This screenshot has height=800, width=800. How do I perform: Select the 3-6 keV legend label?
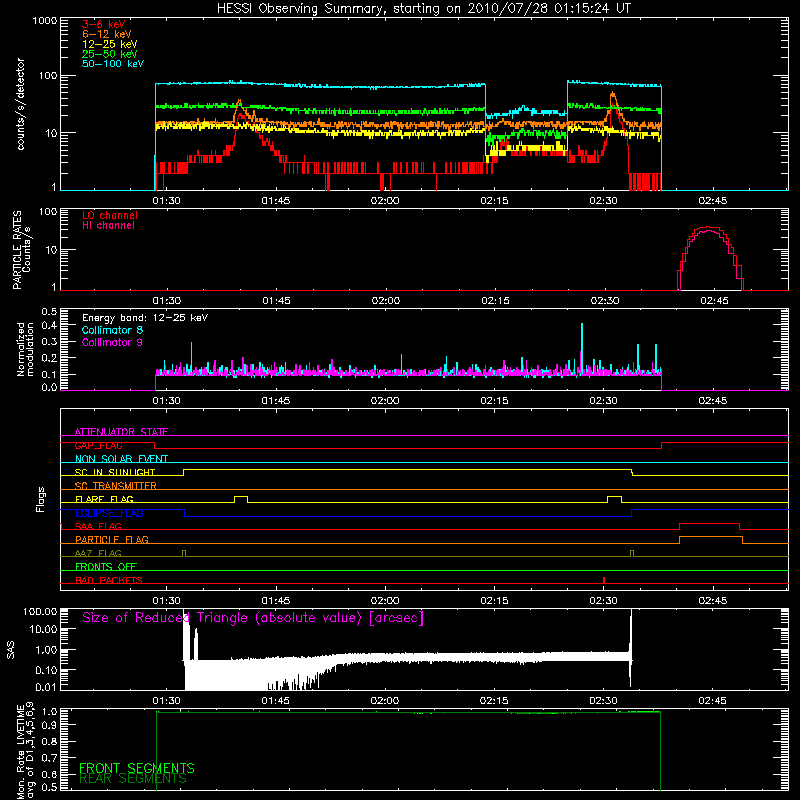tap(104, 24)
